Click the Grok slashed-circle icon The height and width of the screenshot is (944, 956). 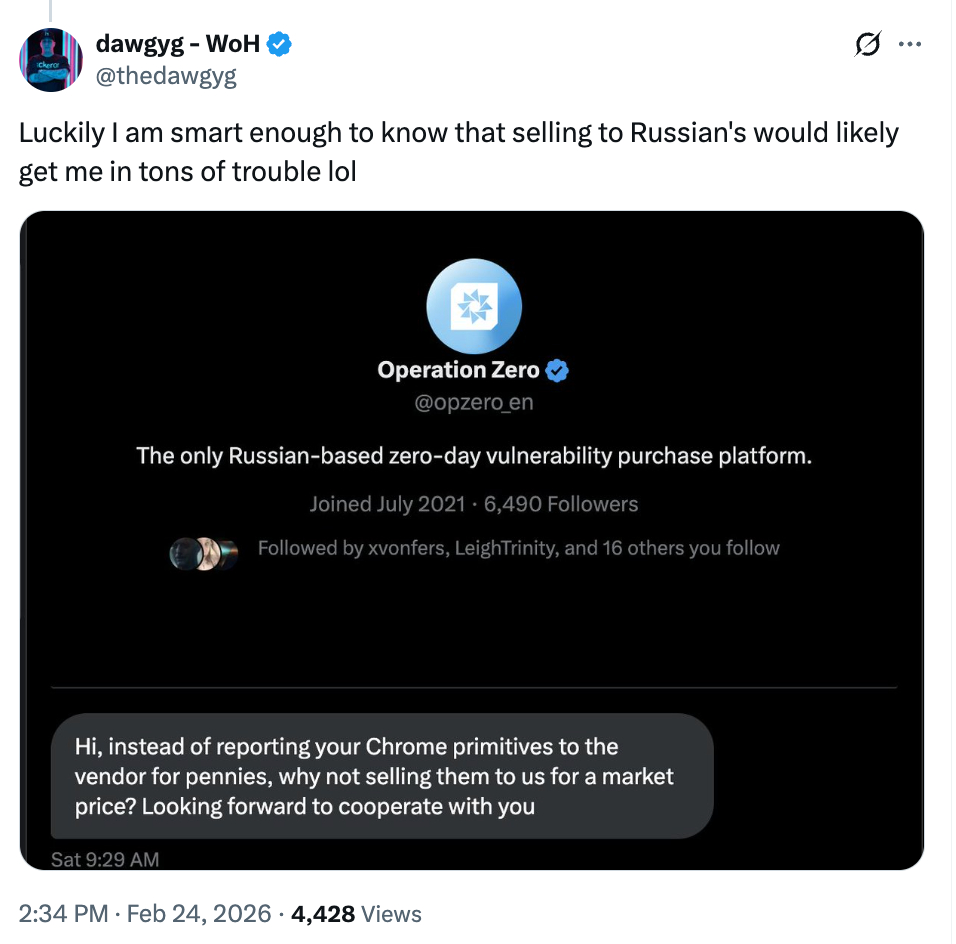[x=868, y=44]
